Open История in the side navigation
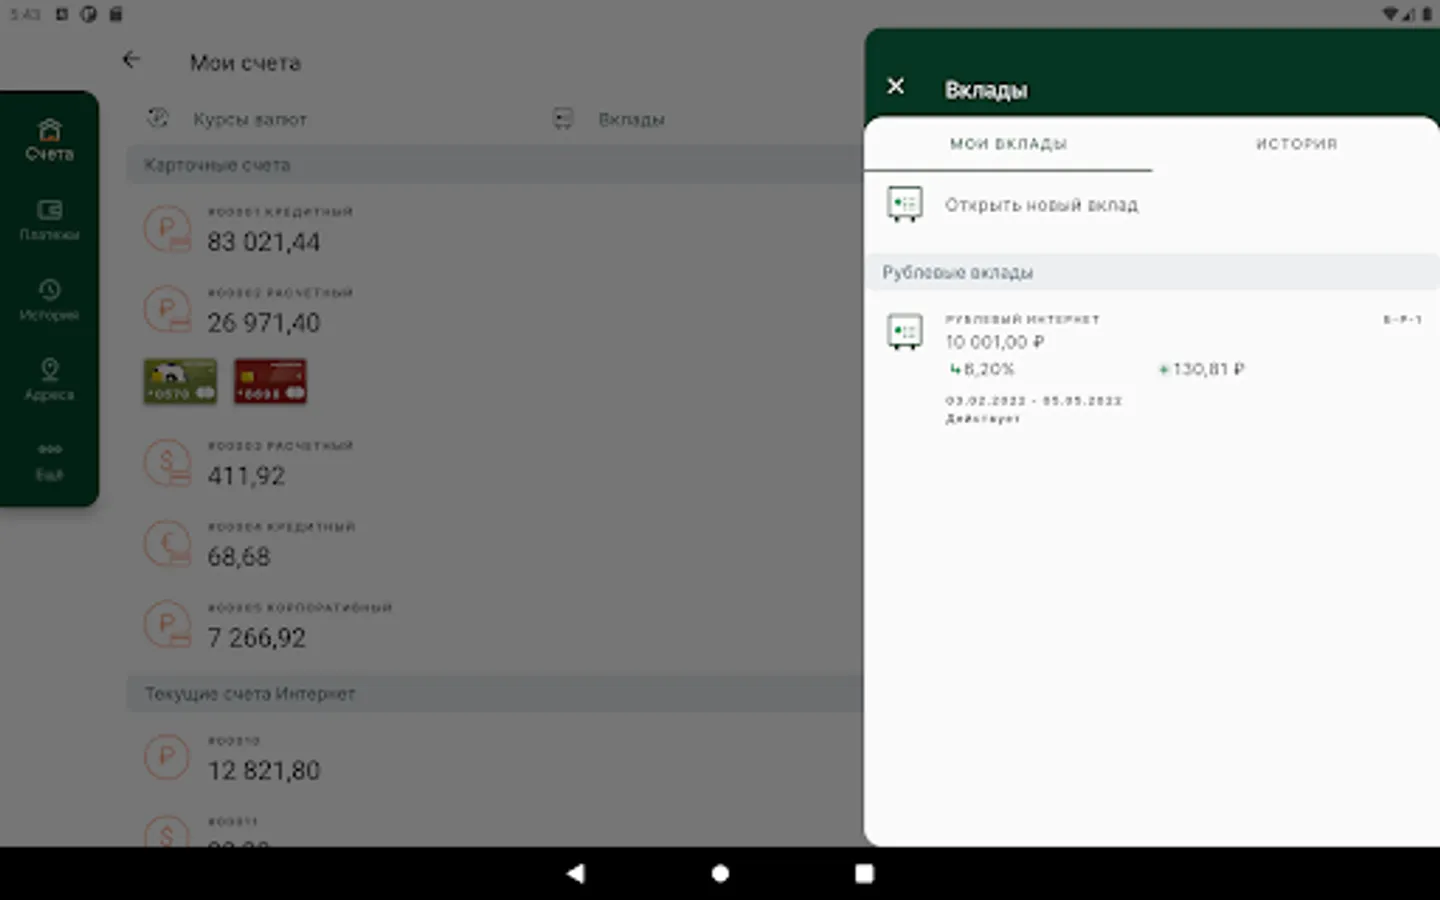The width and height of the screenshot is (1440, 900). 49,300
